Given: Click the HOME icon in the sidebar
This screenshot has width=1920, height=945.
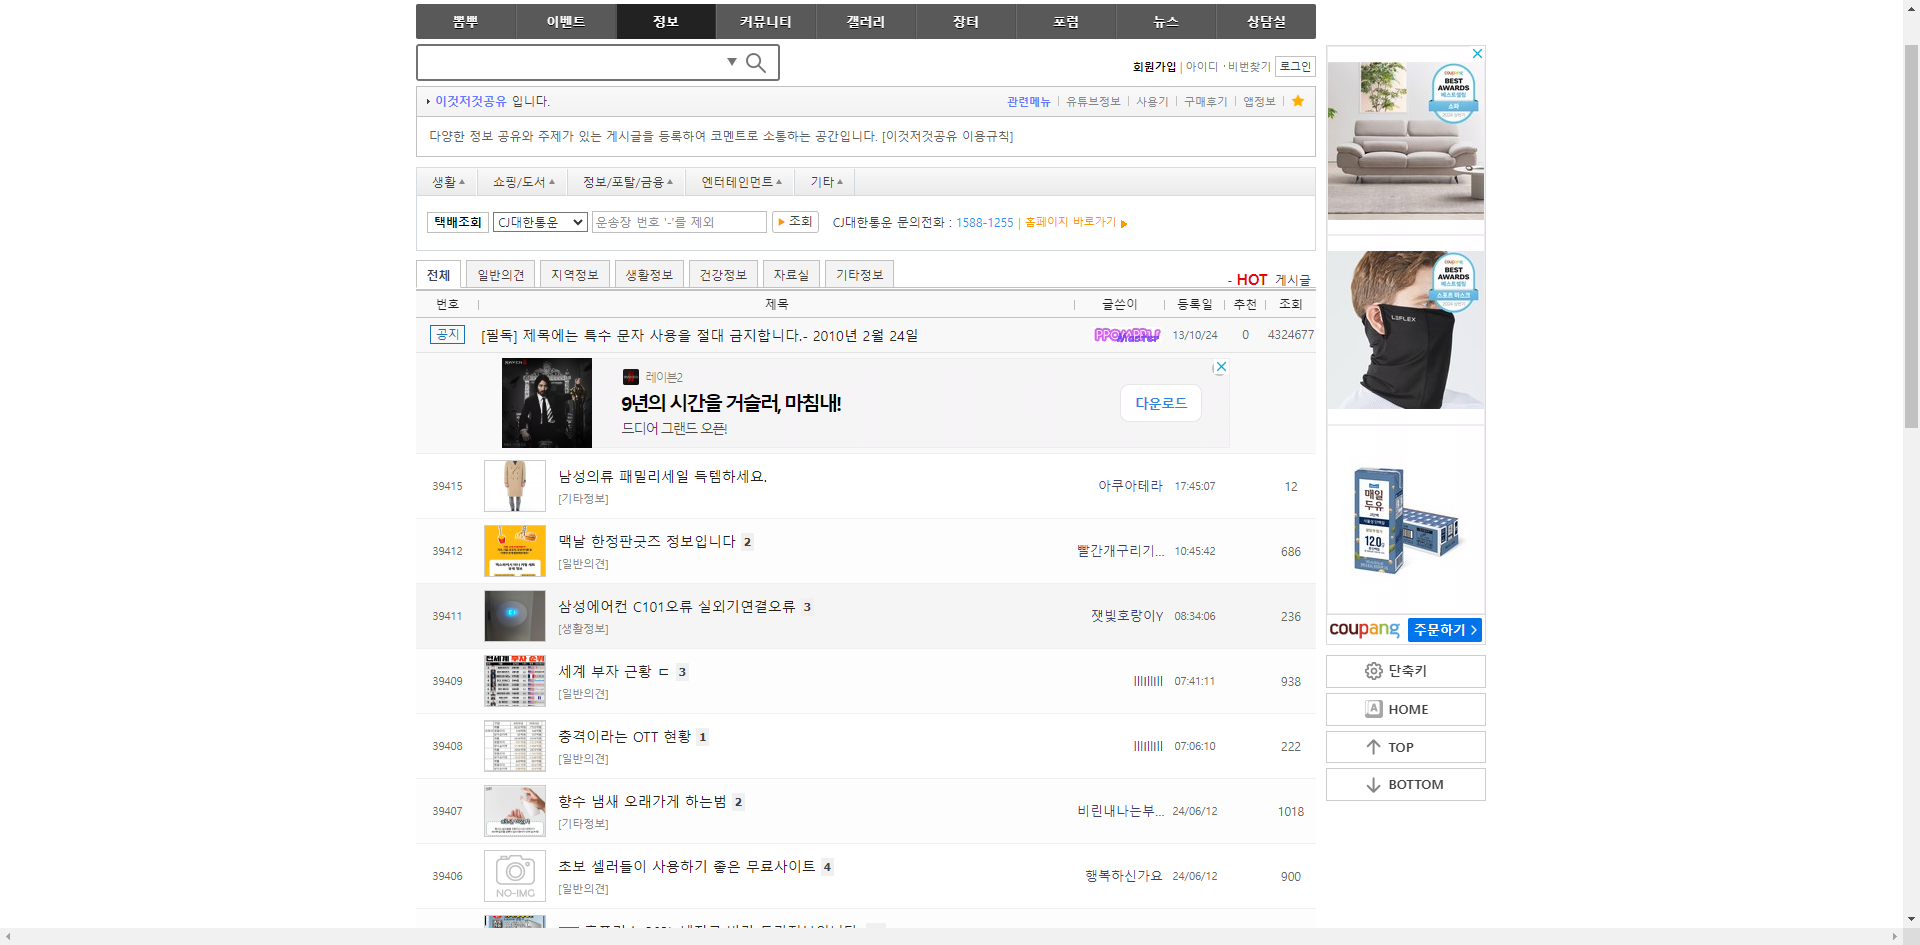Looking at the screenshot, I should [x=1374, y=709].
